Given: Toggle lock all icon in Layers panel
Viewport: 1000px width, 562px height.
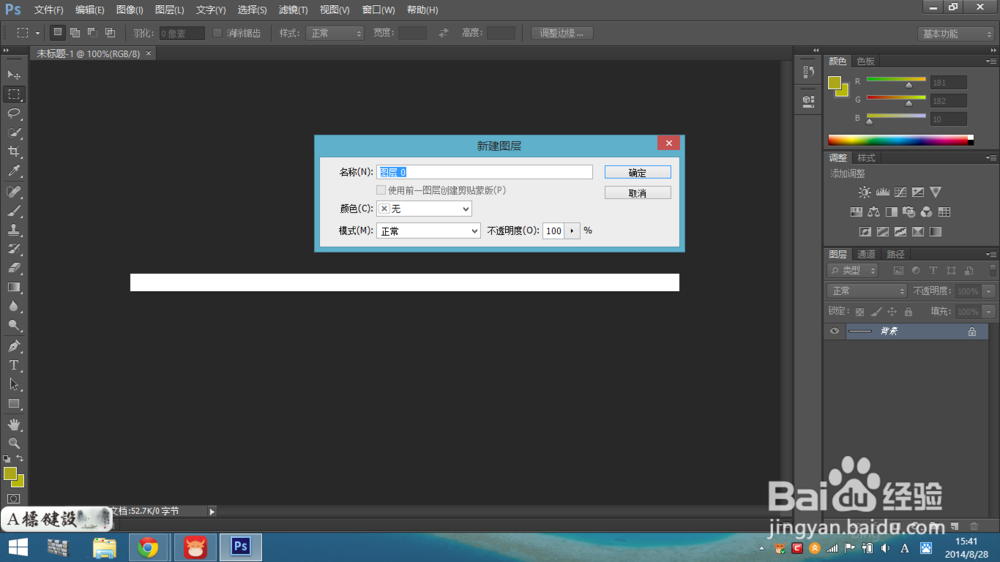Looking at the screenshot, I should point(908,312).
